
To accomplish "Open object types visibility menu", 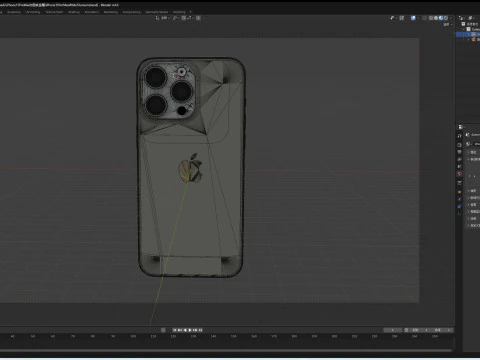I will click(394, 18).
